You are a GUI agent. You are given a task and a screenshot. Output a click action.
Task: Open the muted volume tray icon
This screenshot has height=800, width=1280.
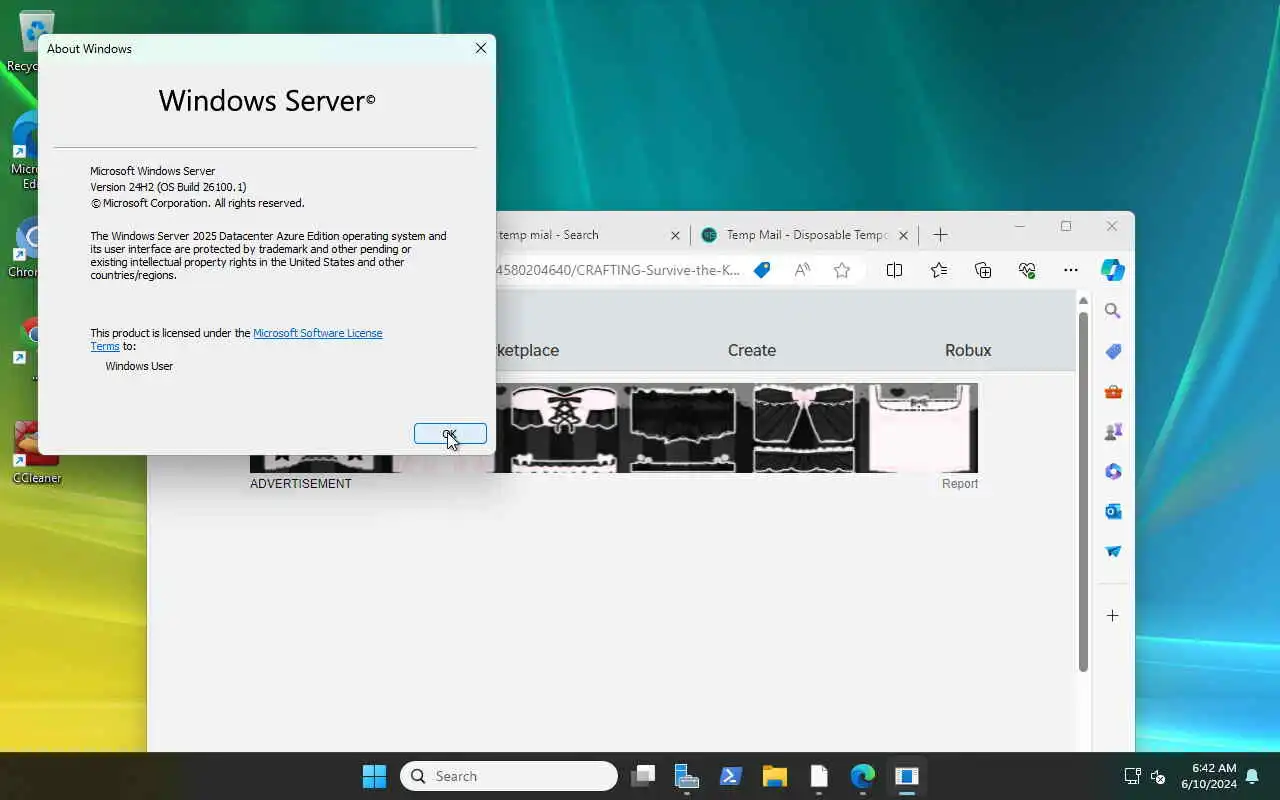(1158, 776)
